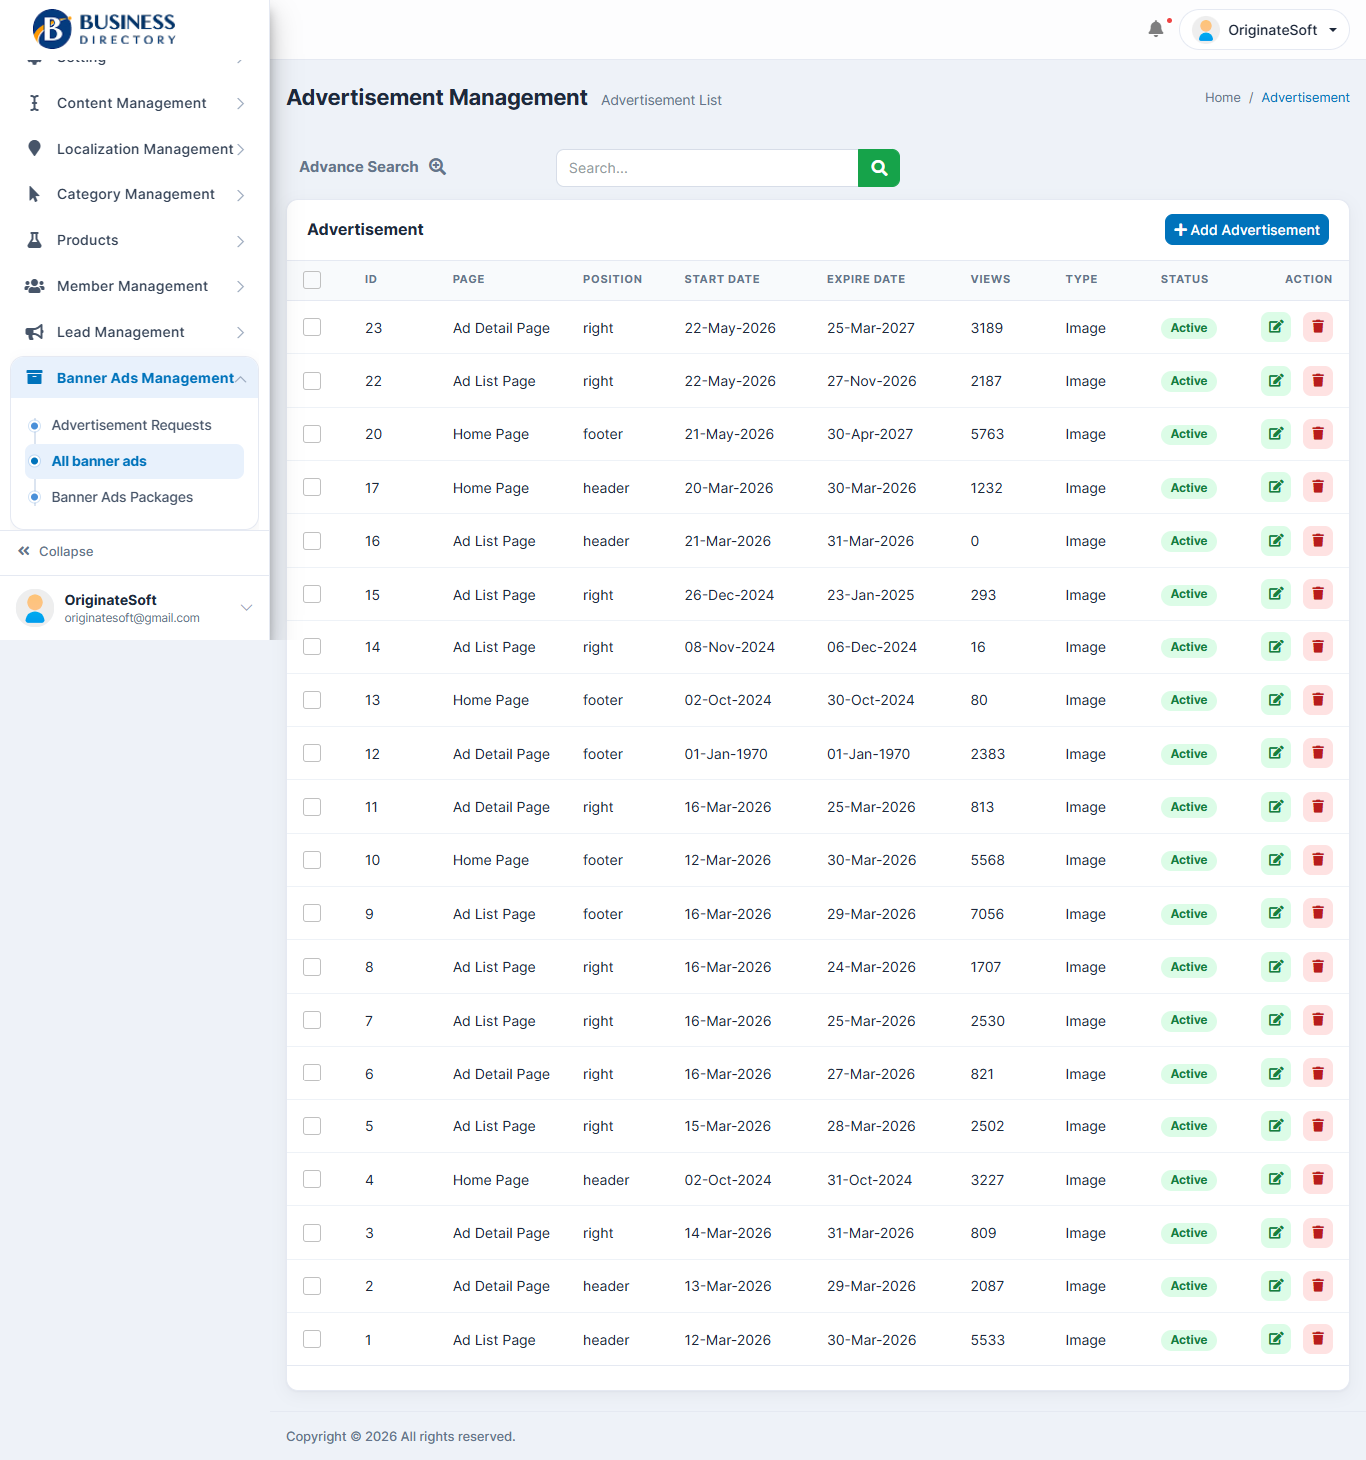Check the checkbox for ad ID 20
The image size is (1366, 1460).
312,434
